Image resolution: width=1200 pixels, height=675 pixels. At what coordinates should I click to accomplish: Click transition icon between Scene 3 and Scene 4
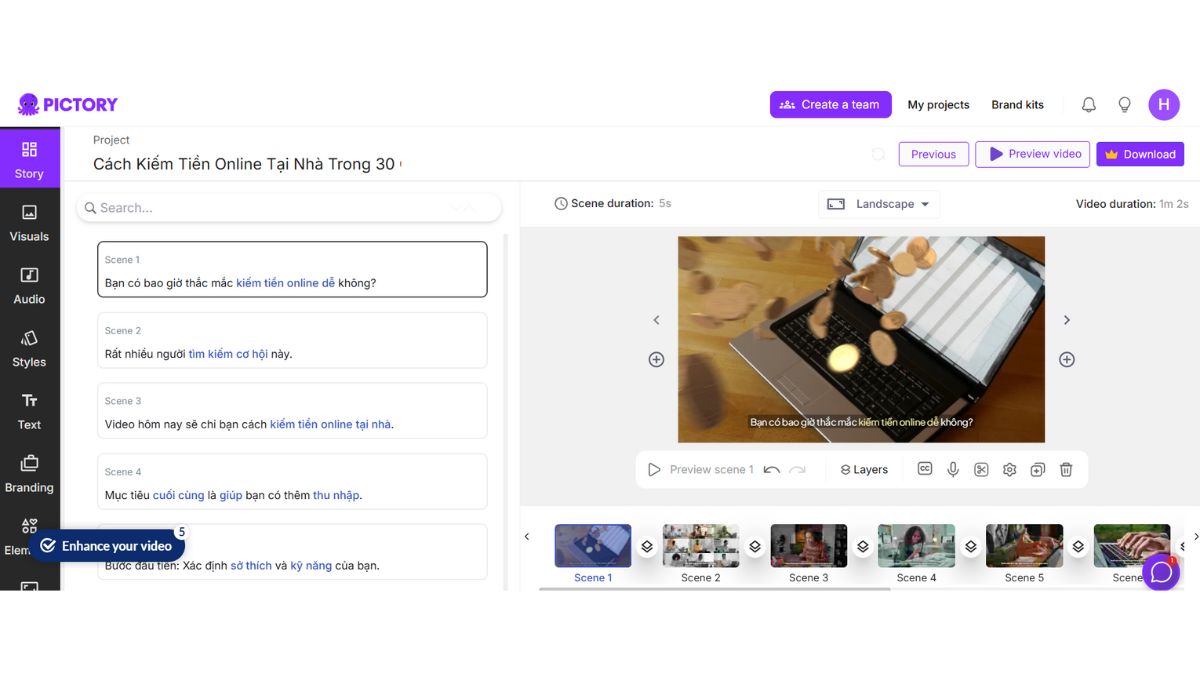coord(863,547)
